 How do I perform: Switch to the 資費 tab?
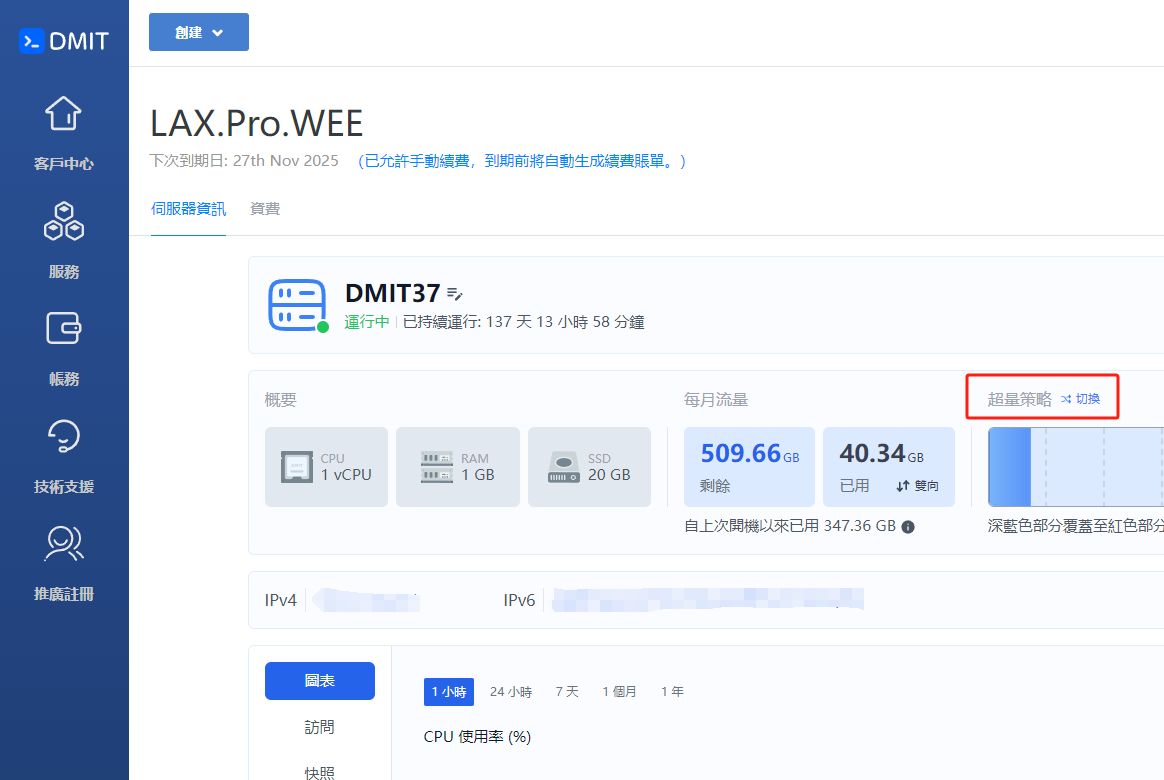click(265, 209)
